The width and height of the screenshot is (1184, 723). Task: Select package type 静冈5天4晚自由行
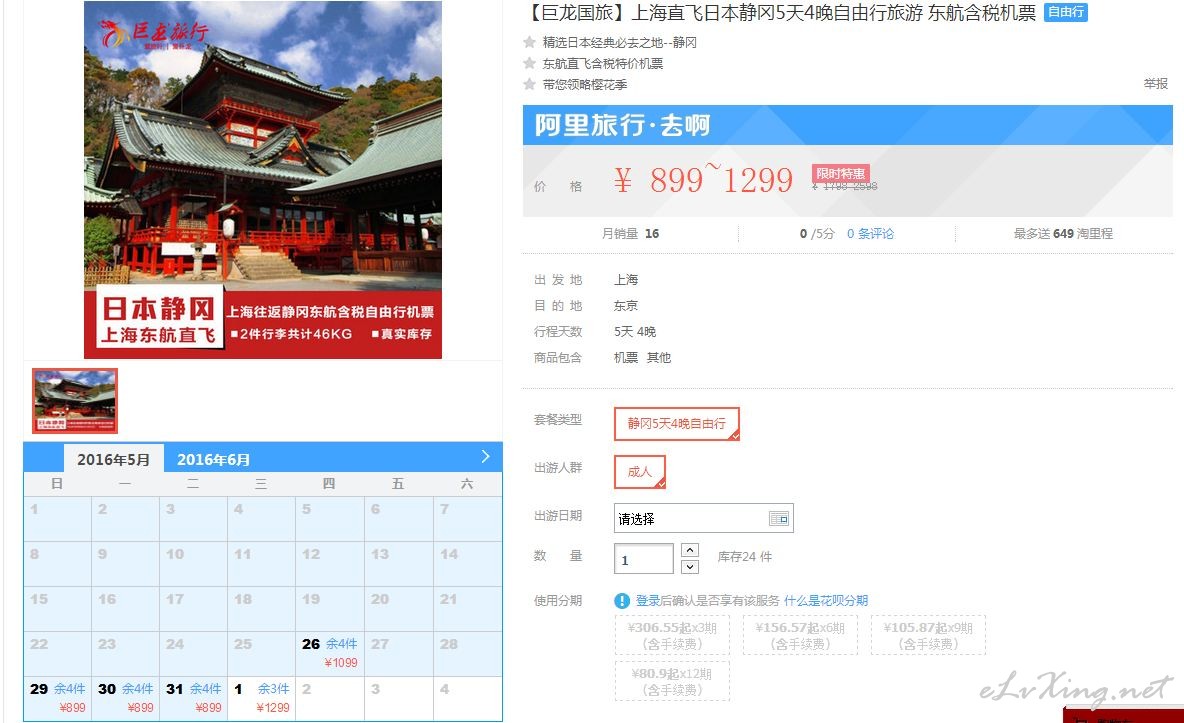(677, 424)
